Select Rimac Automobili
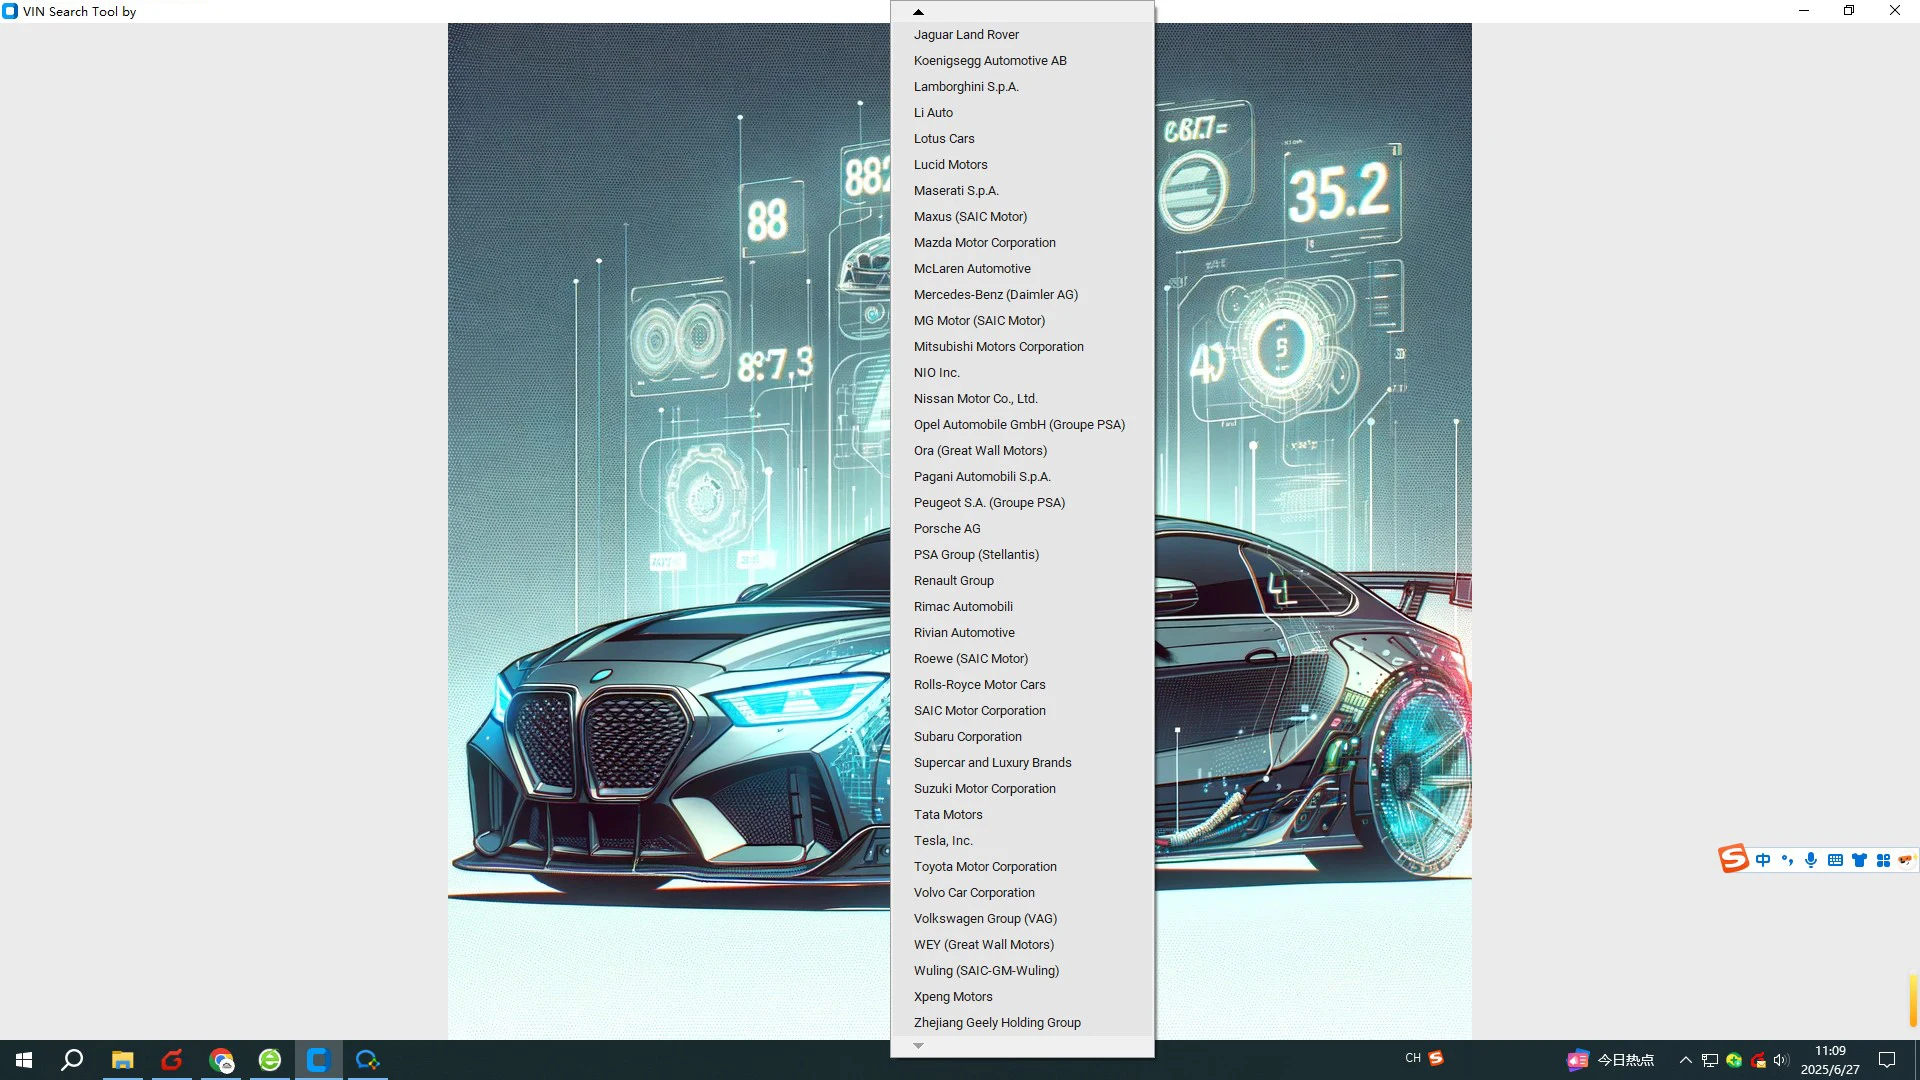Image resolution: width=1920 pixels, height=1080 pixels. [1022, 607]
